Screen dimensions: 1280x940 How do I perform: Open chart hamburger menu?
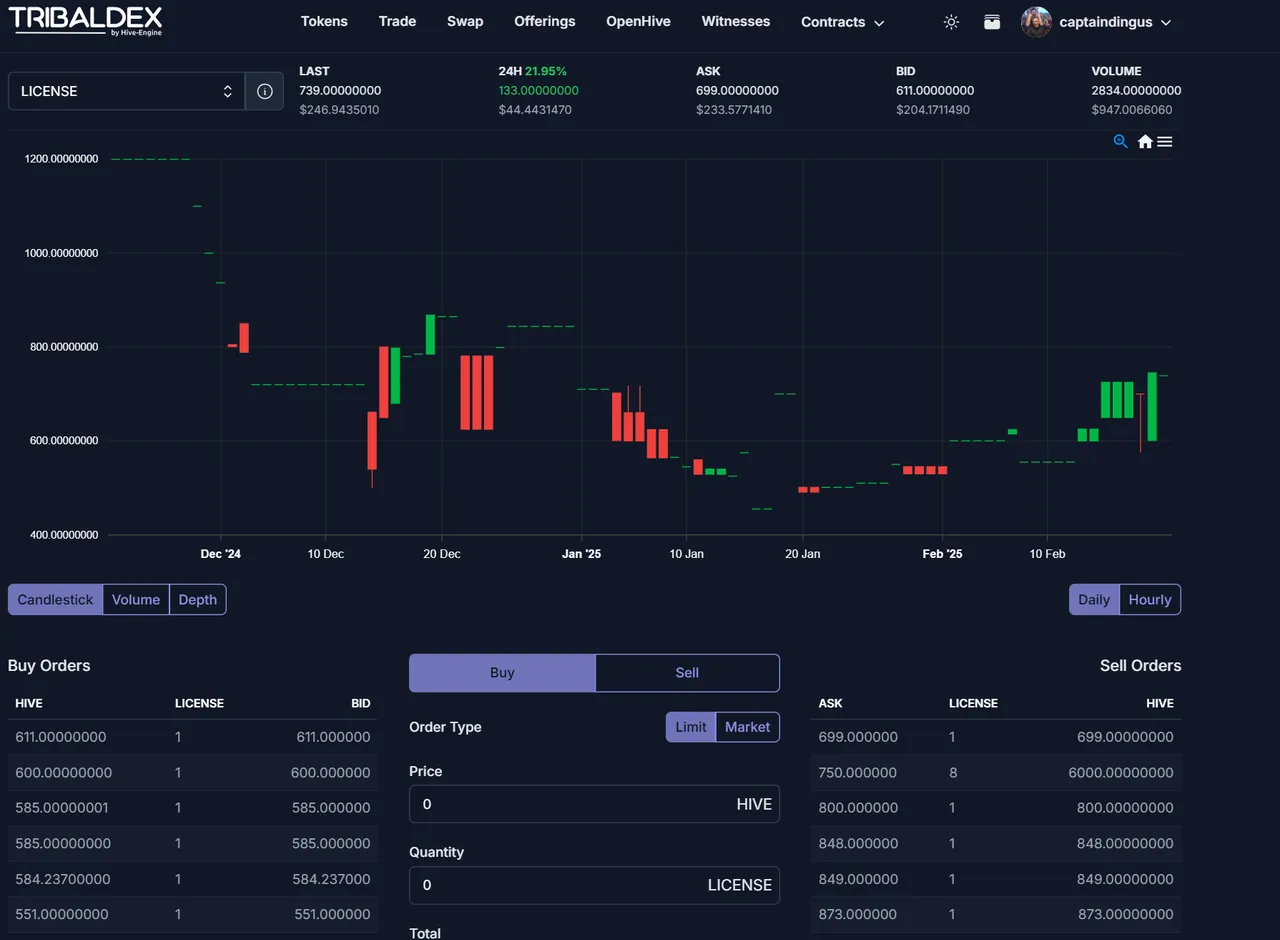point(1165,142)
